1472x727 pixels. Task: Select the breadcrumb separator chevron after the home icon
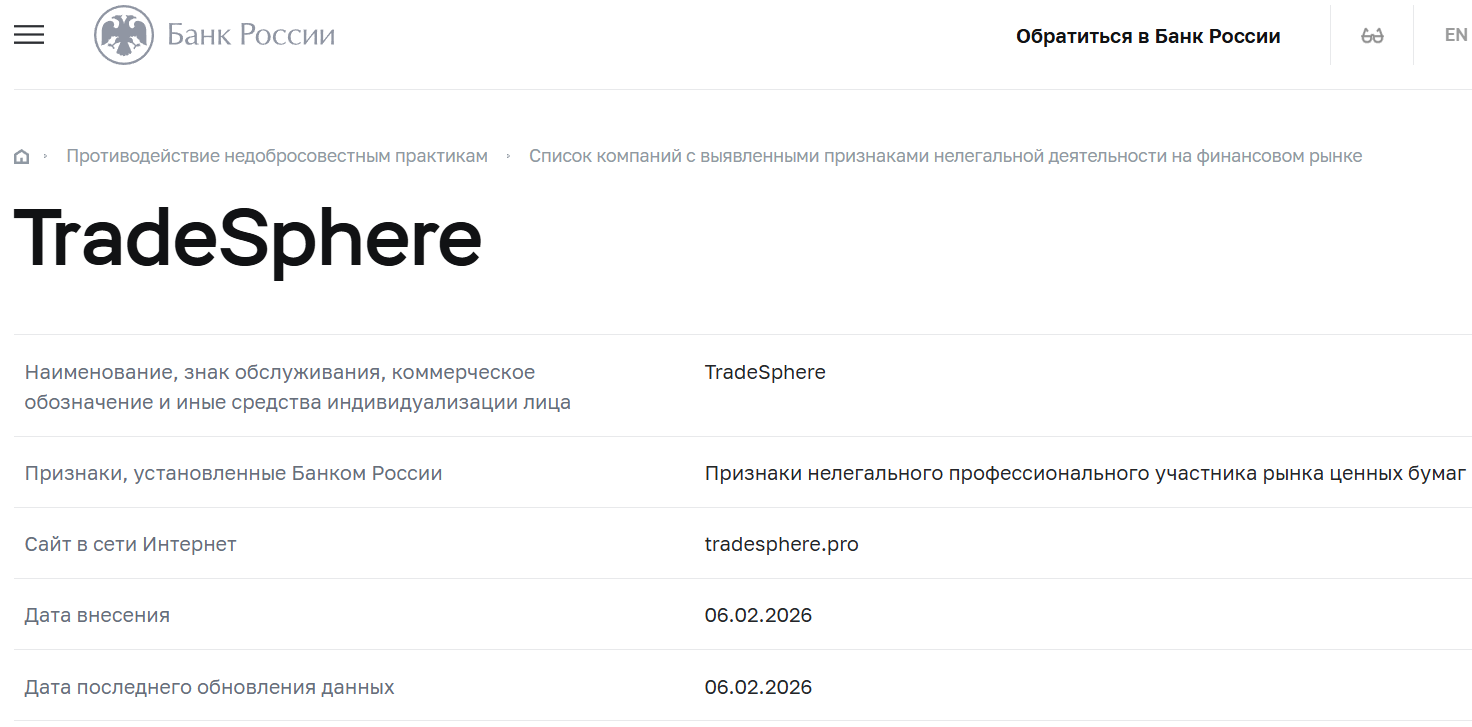(x=45, y=156)
